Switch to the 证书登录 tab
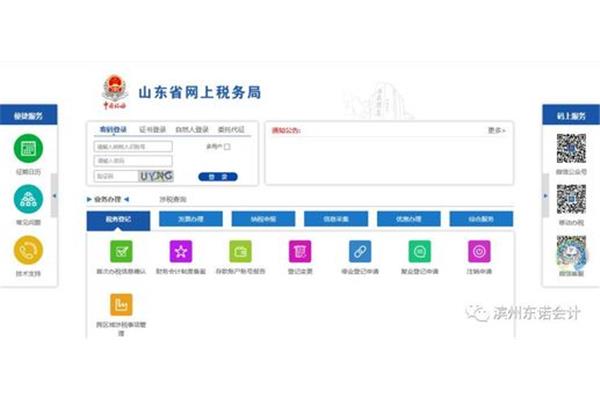600x400 pixels. pyautogui.click(x=153, y=129)
